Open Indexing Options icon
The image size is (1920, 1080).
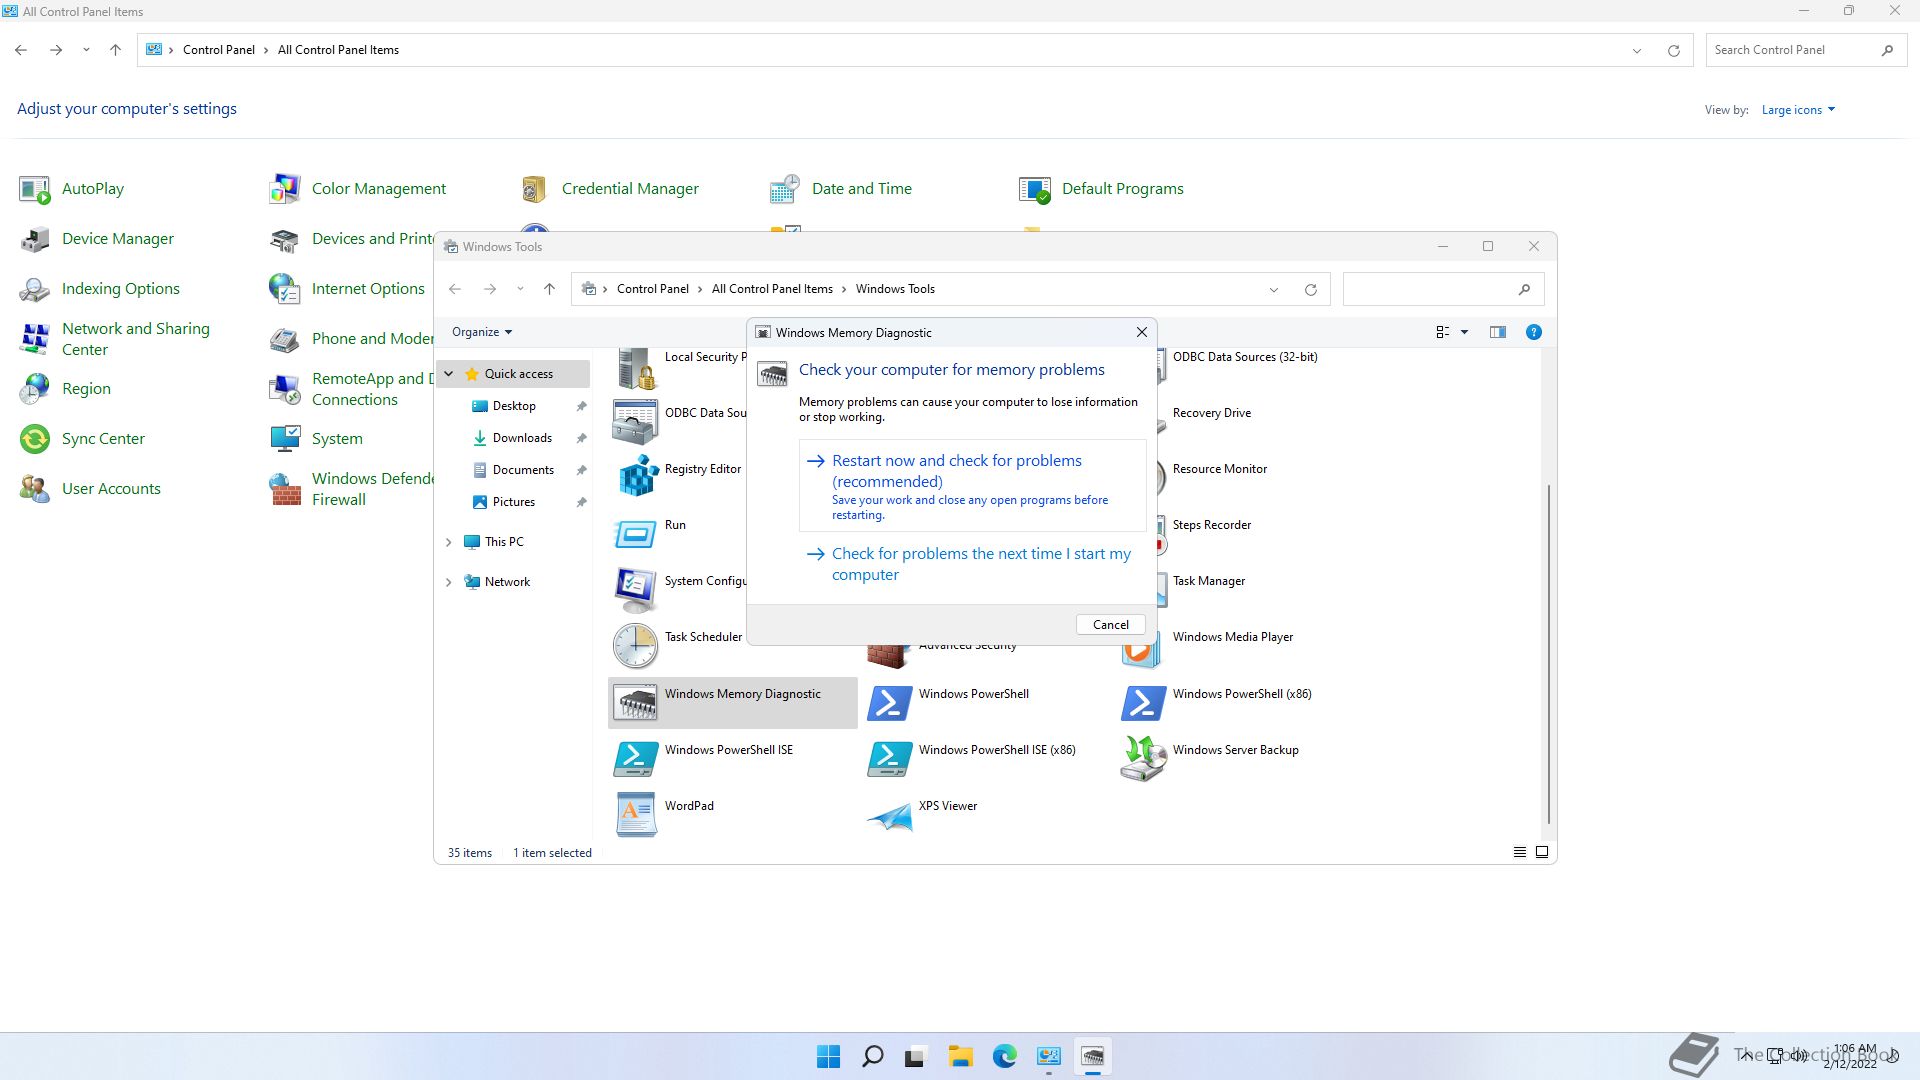pyautogui.click(x=35, y=289)
